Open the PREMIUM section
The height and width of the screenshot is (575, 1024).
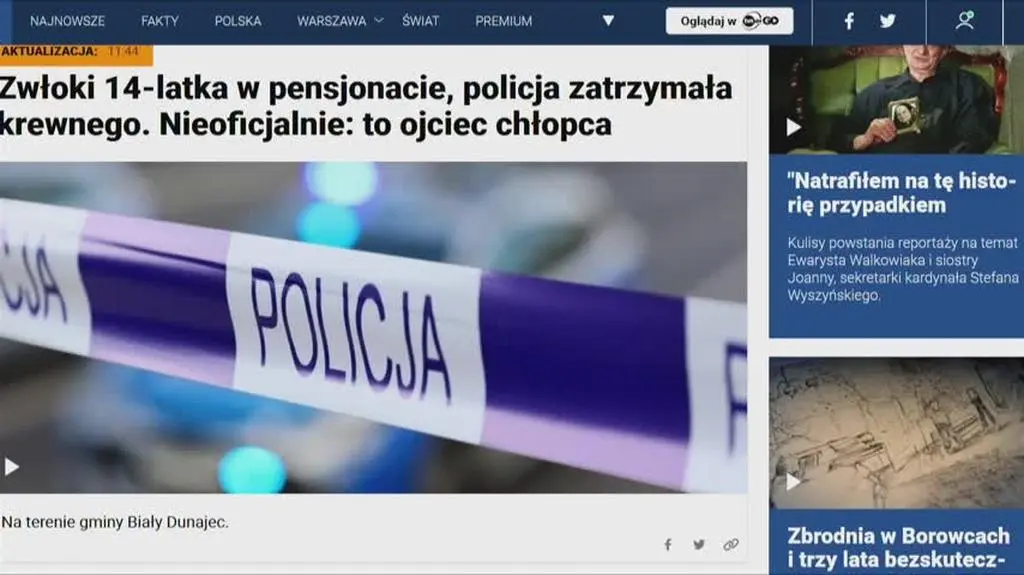point(503,21)
